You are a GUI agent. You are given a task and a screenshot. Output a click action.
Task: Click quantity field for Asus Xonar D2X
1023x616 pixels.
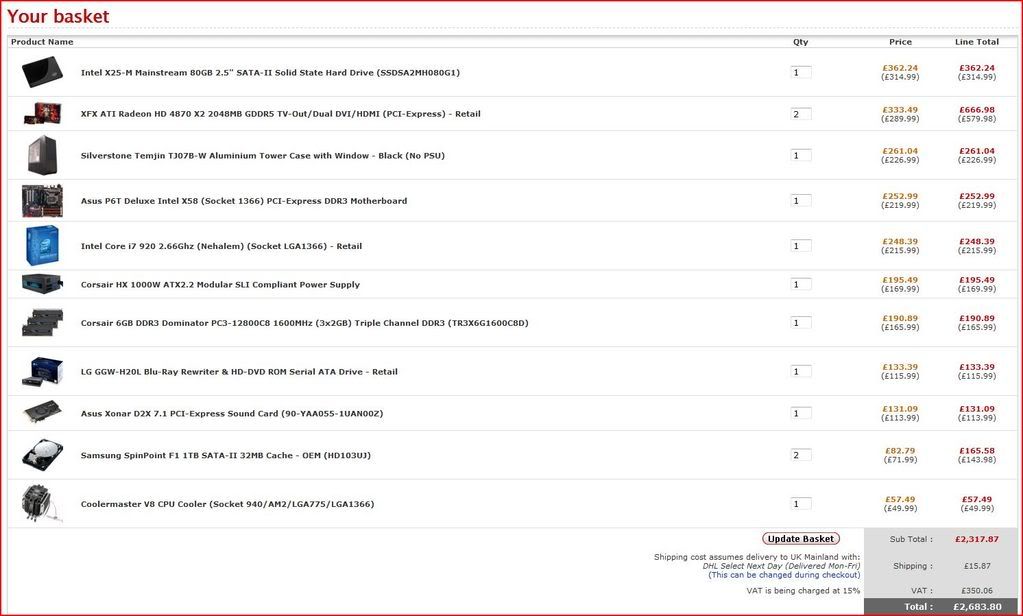(801, 413)
